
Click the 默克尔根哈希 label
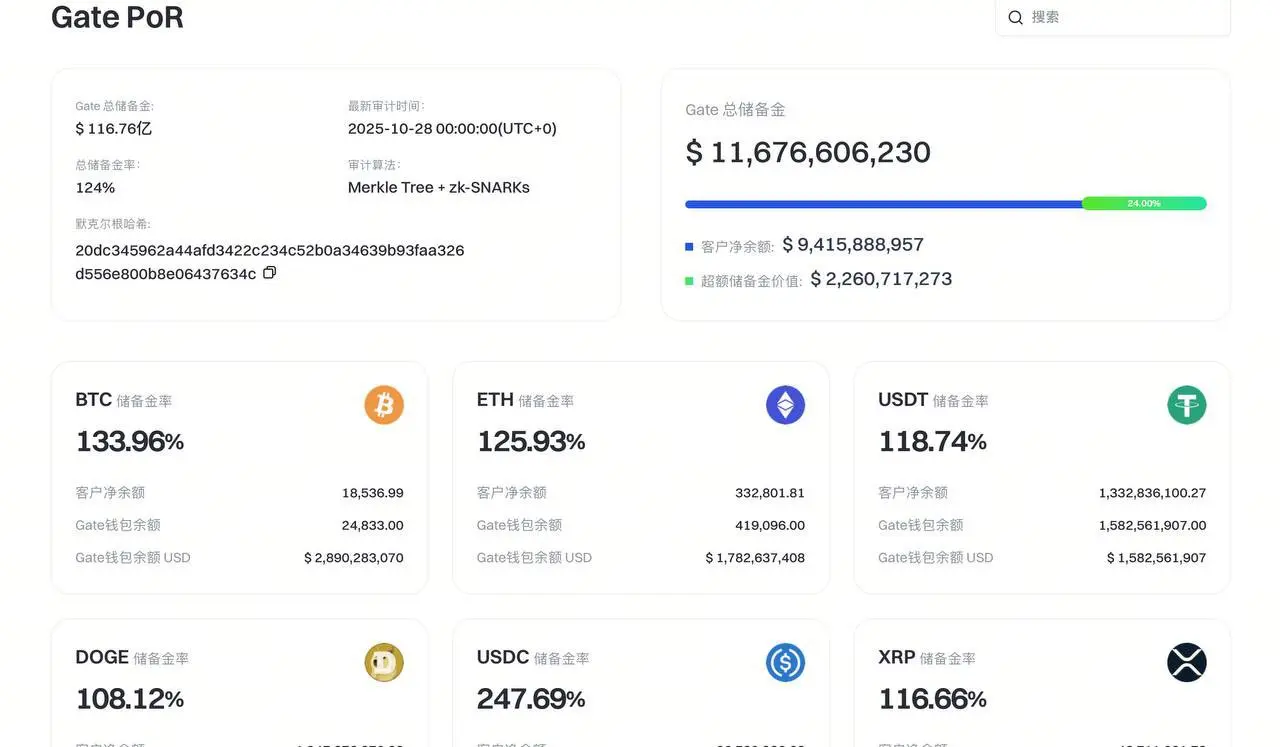(x=113, y=224)
